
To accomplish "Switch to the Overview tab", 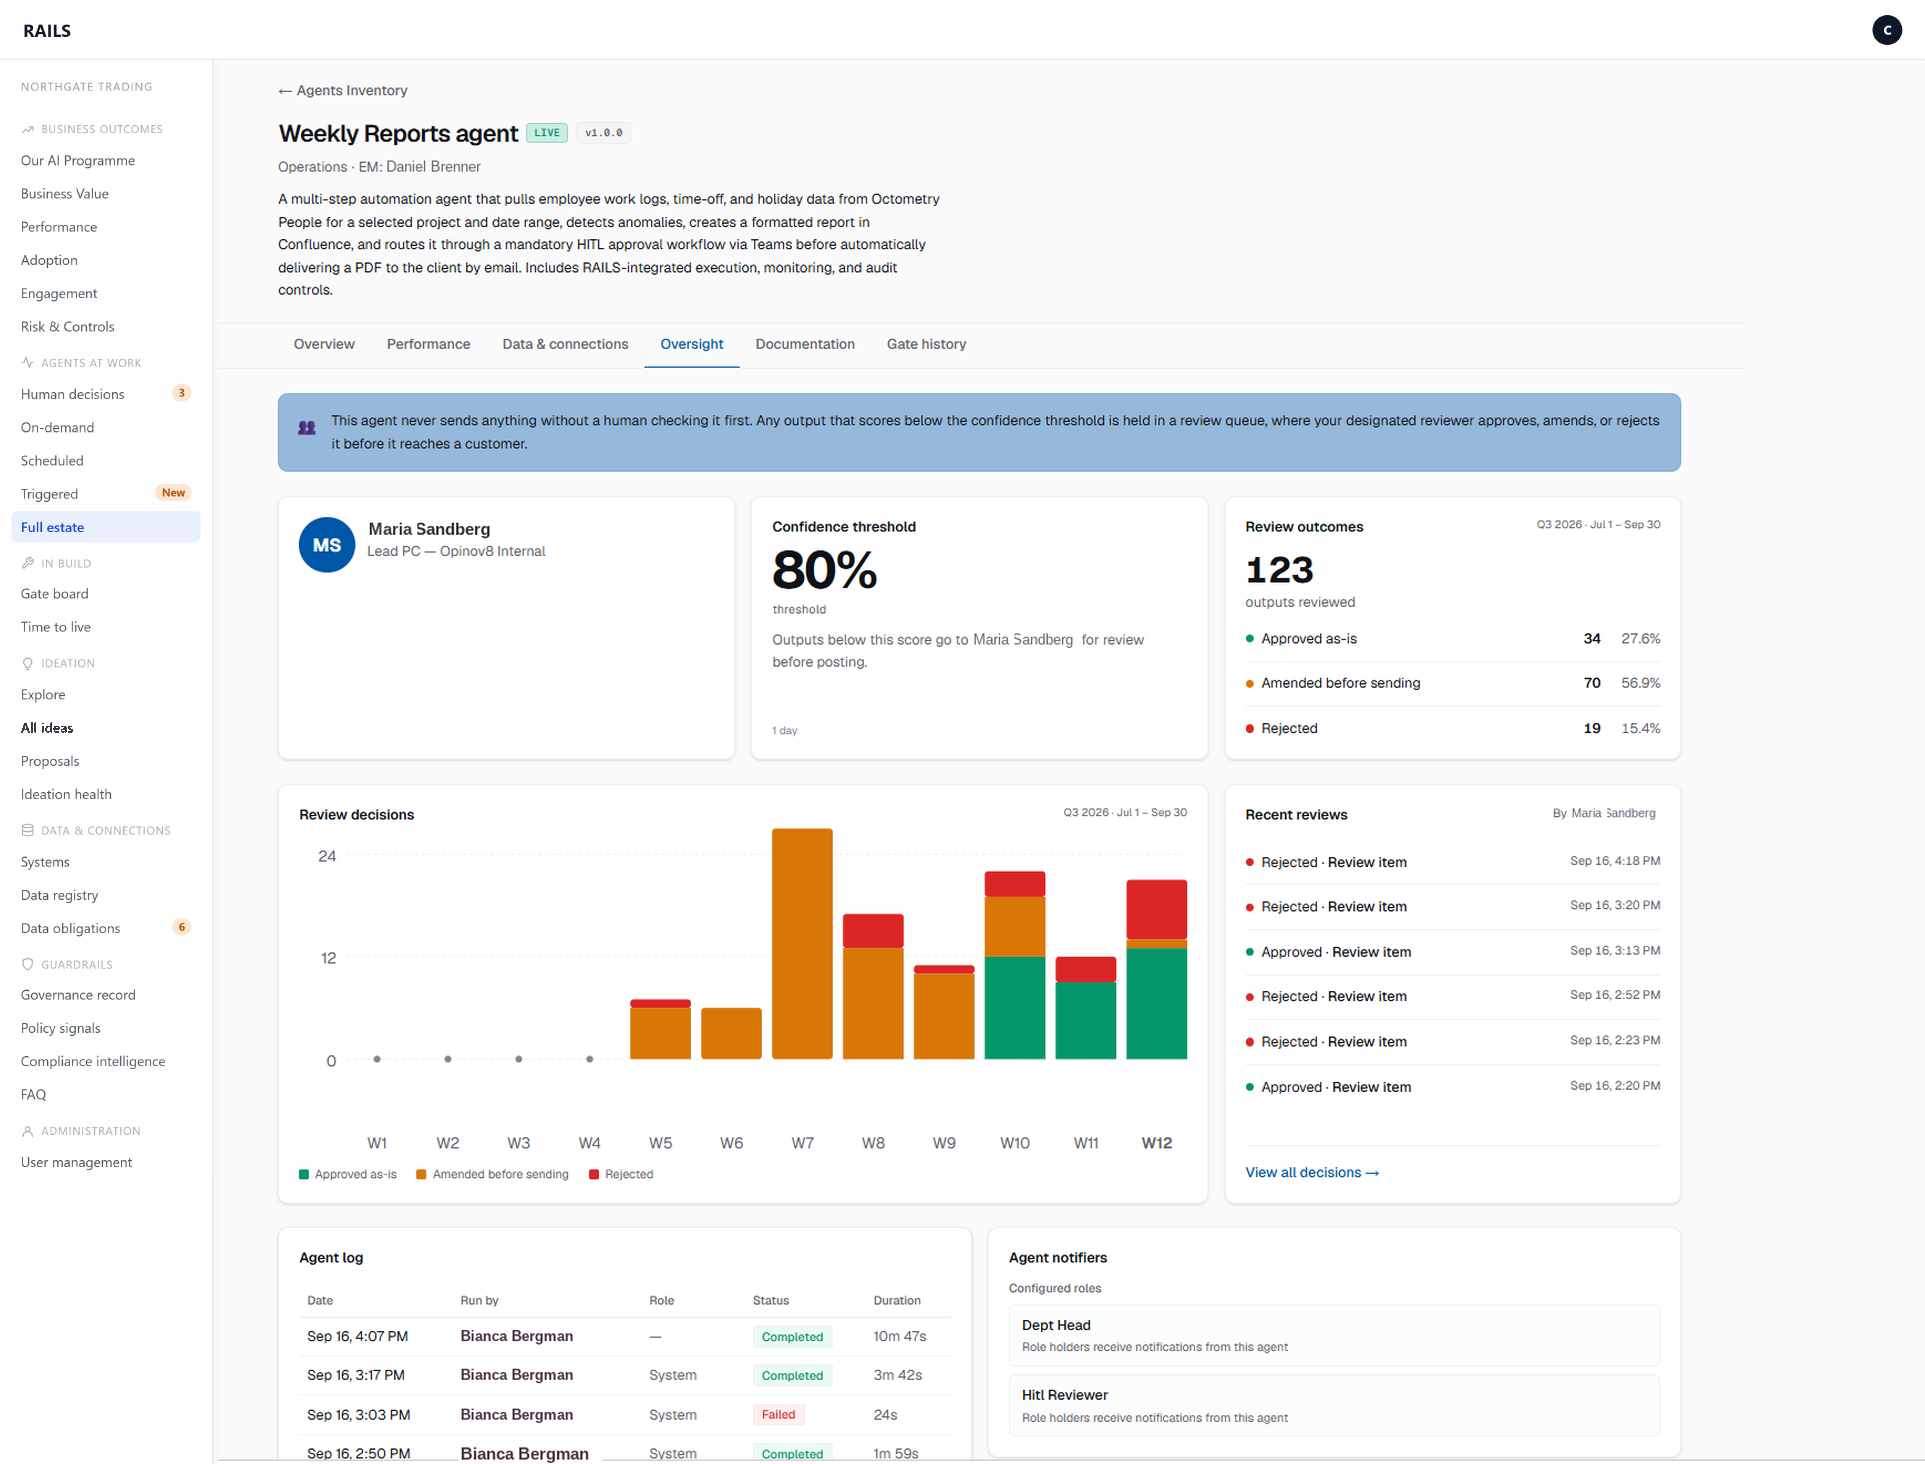I will pos(324,344).
